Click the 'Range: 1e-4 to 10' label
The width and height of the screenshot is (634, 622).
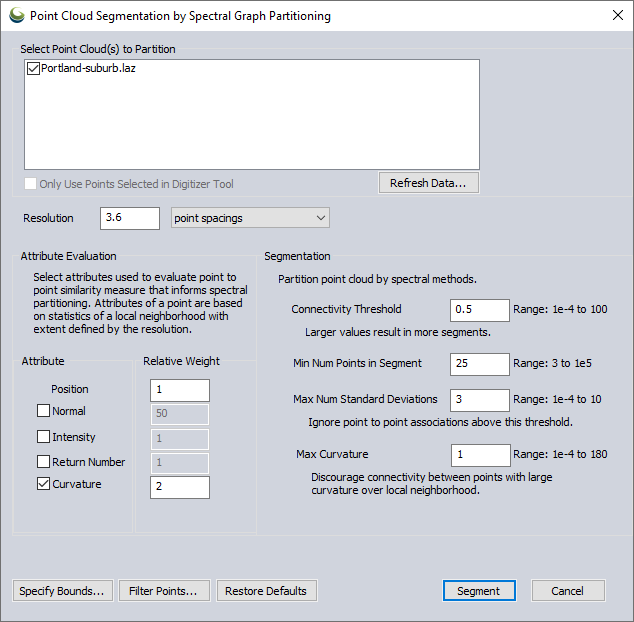pyautogui.click(x=557, y=399)
